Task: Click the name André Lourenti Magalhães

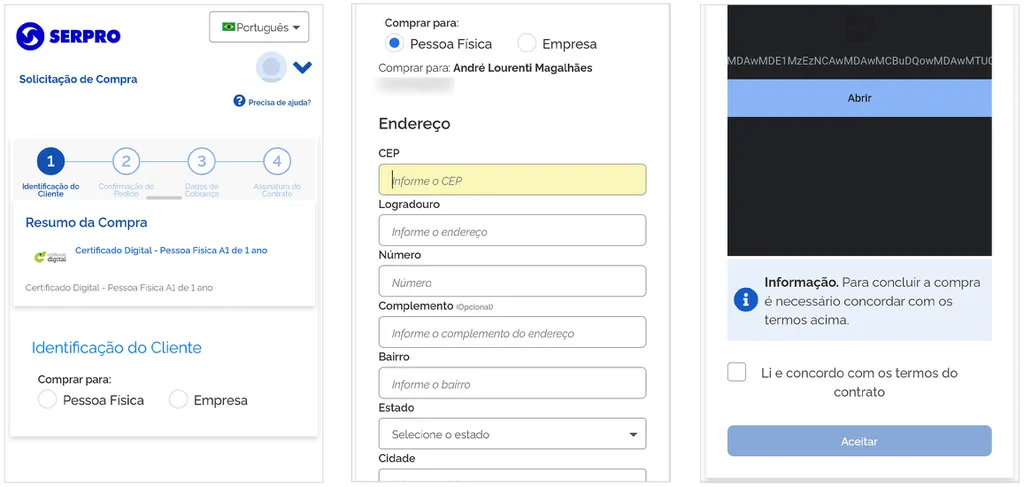Action: (522, 68)
